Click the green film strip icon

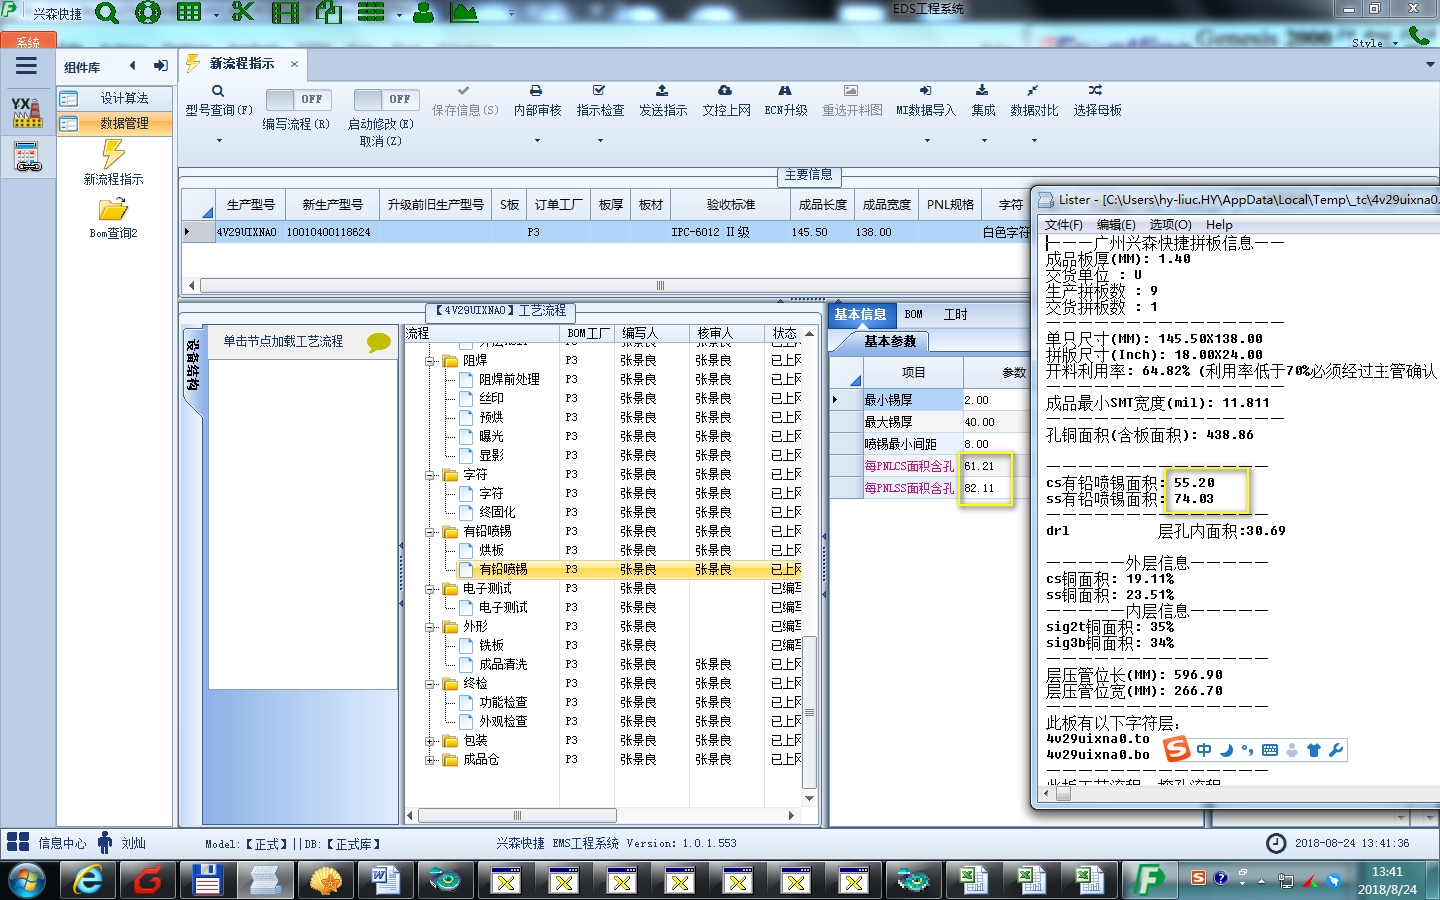pos(285,13)
